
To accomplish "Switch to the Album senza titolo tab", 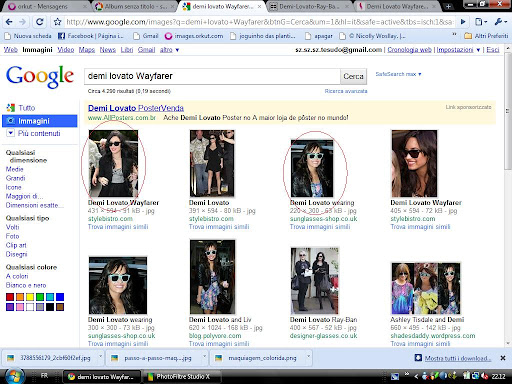I will coord(135,6).
